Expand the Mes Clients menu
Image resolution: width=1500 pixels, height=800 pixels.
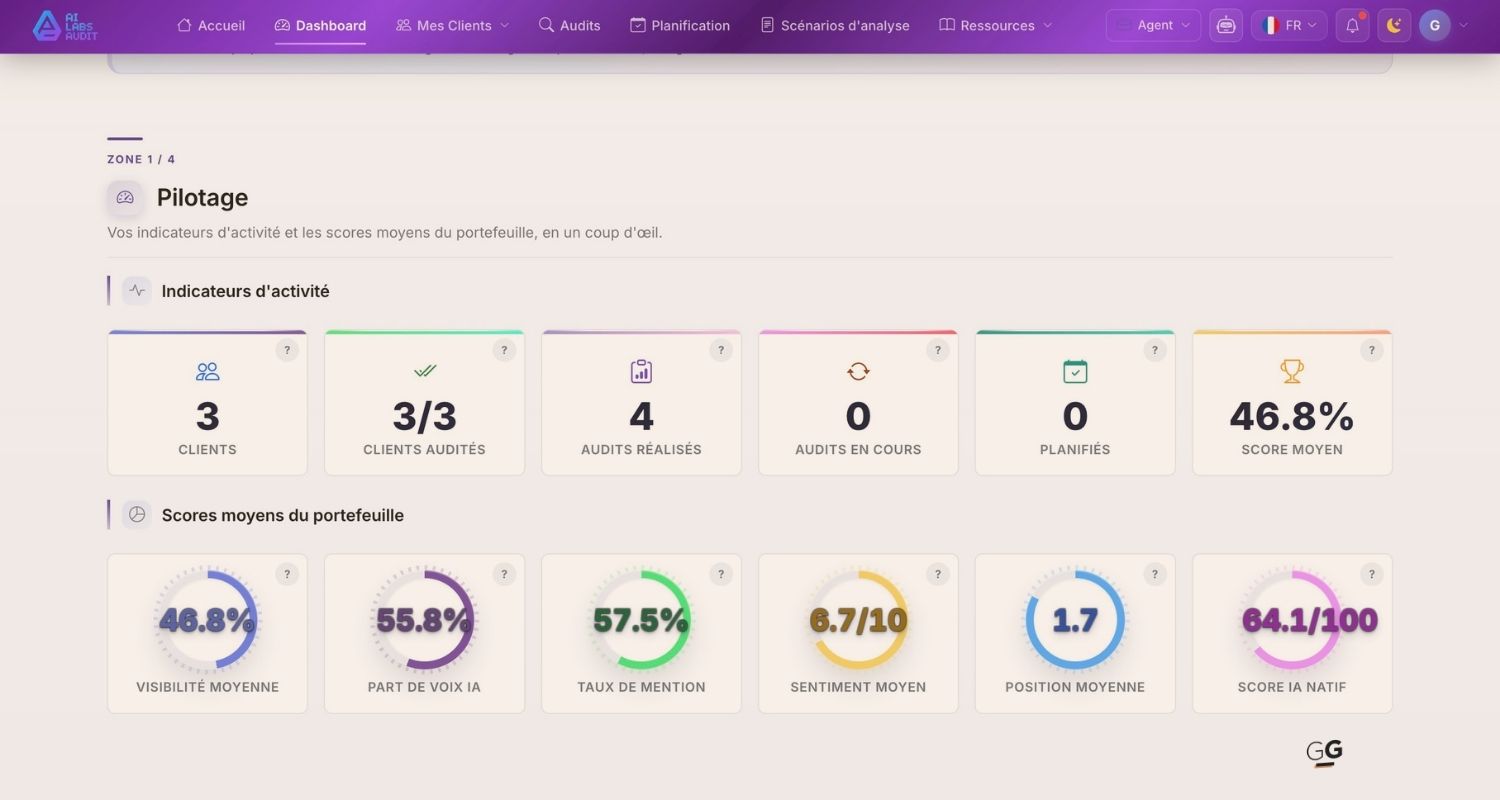pos(452,25)
